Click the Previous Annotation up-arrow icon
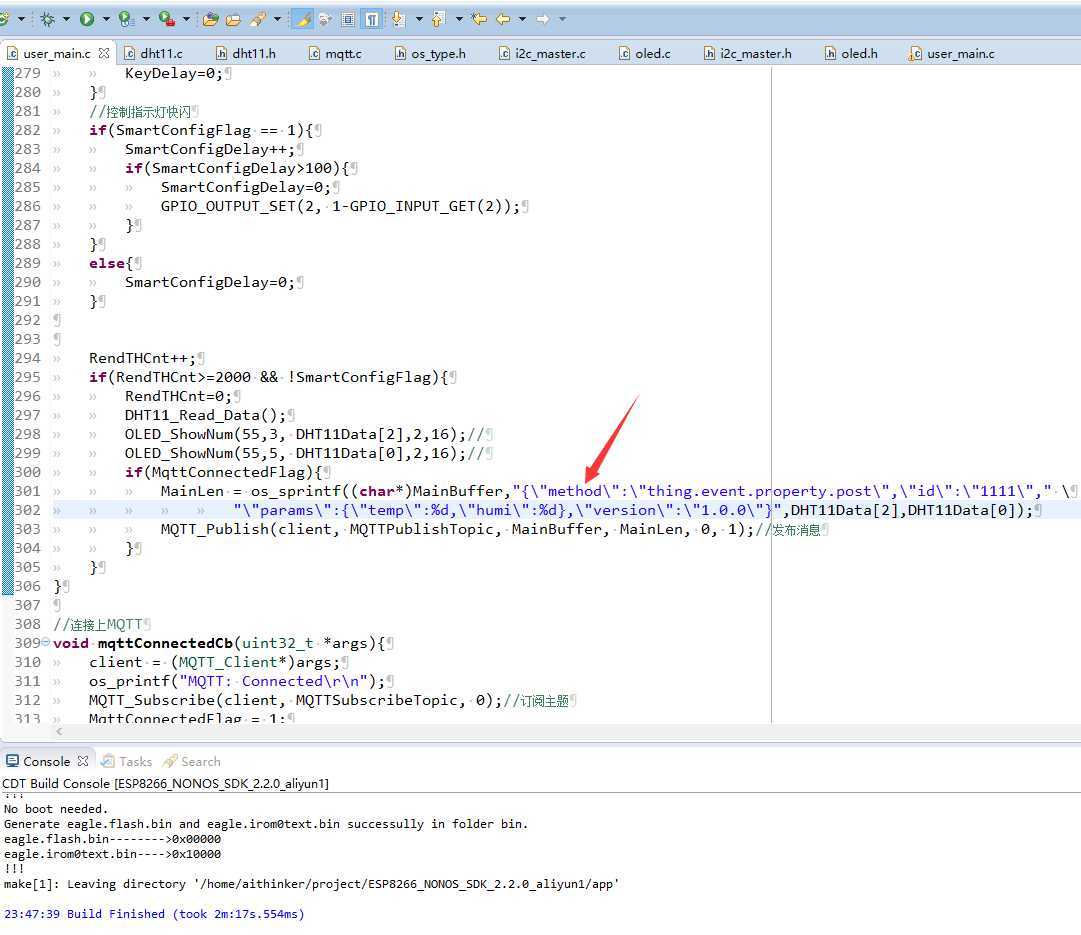The width and height of the screenshot is (1081, 935). (438, 19)
